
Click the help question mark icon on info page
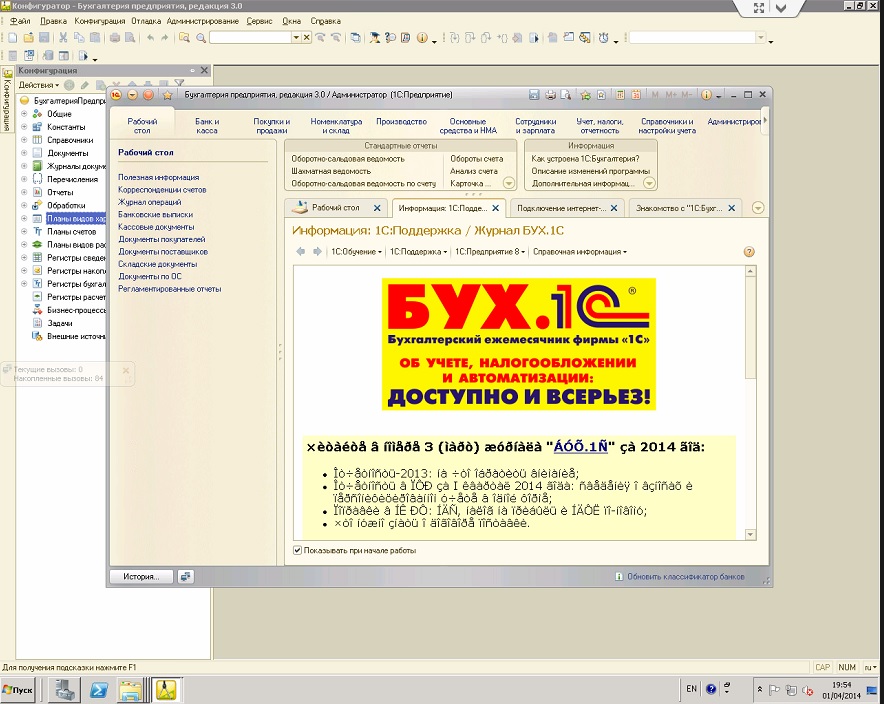(x=749, y=252)
